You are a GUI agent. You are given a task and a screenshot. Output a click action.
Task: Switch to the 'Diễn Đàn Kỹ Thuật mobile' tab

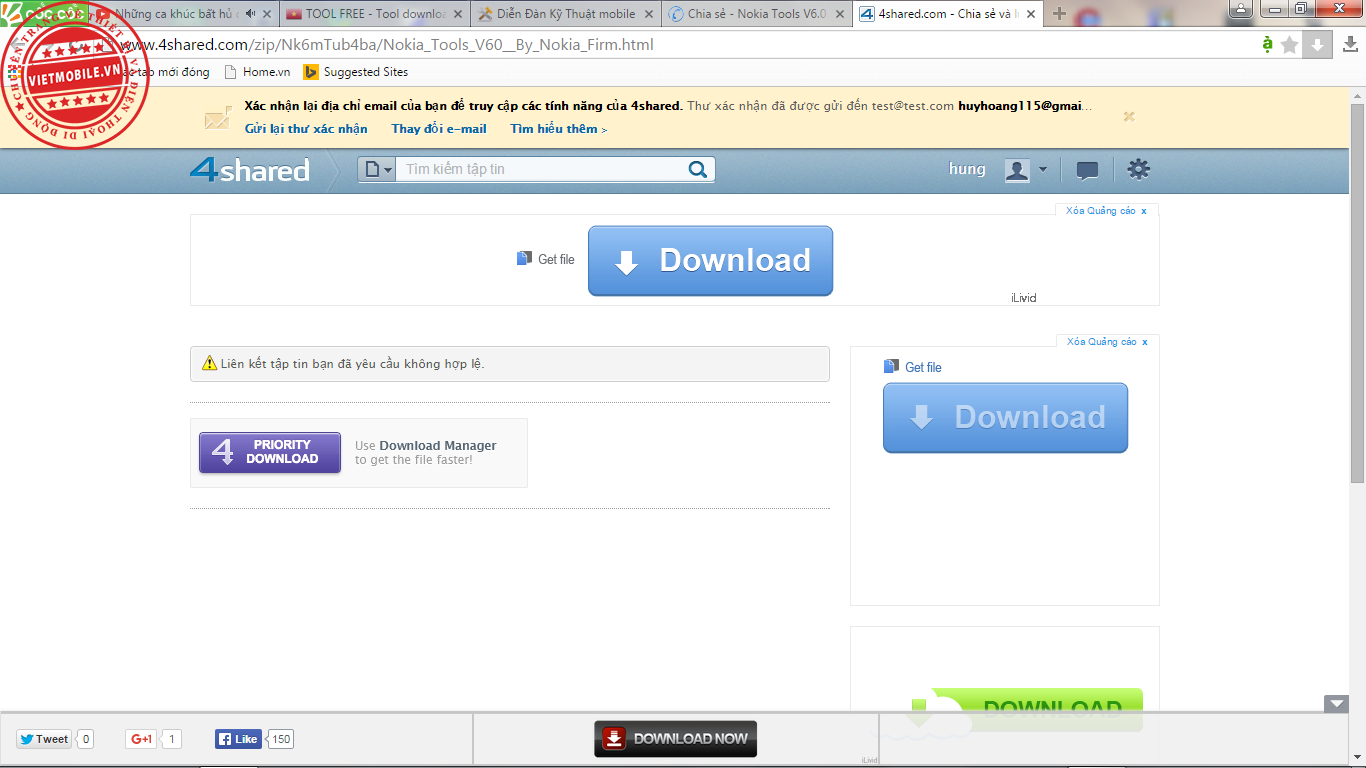[x=566, y=14]
